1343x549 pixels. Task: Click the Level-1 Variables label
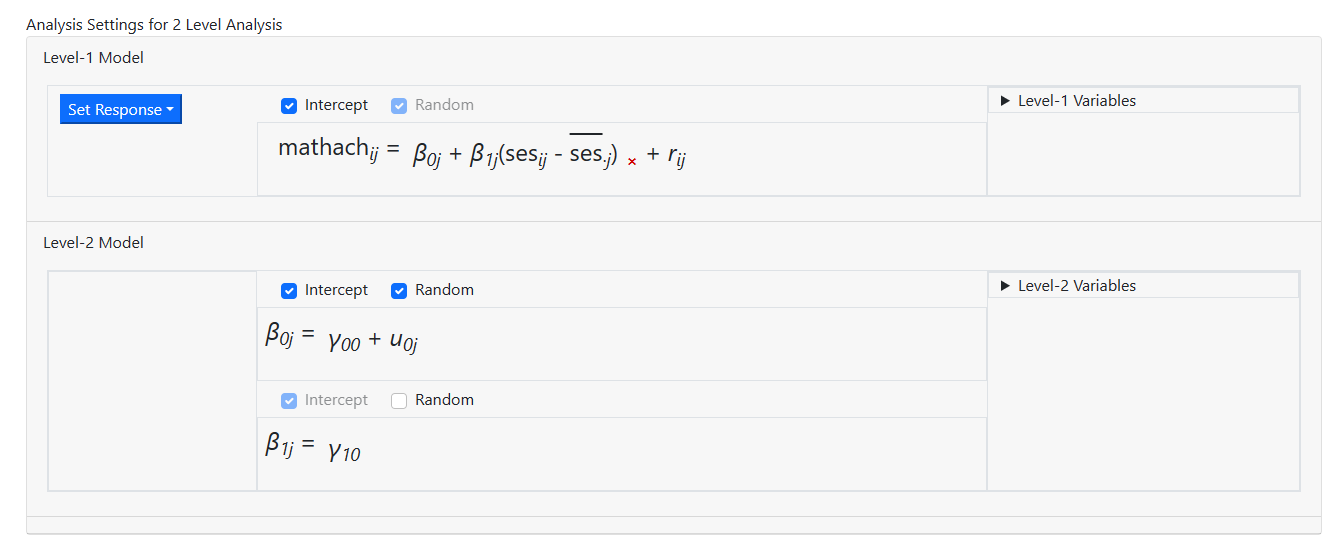pos(1077,101)
